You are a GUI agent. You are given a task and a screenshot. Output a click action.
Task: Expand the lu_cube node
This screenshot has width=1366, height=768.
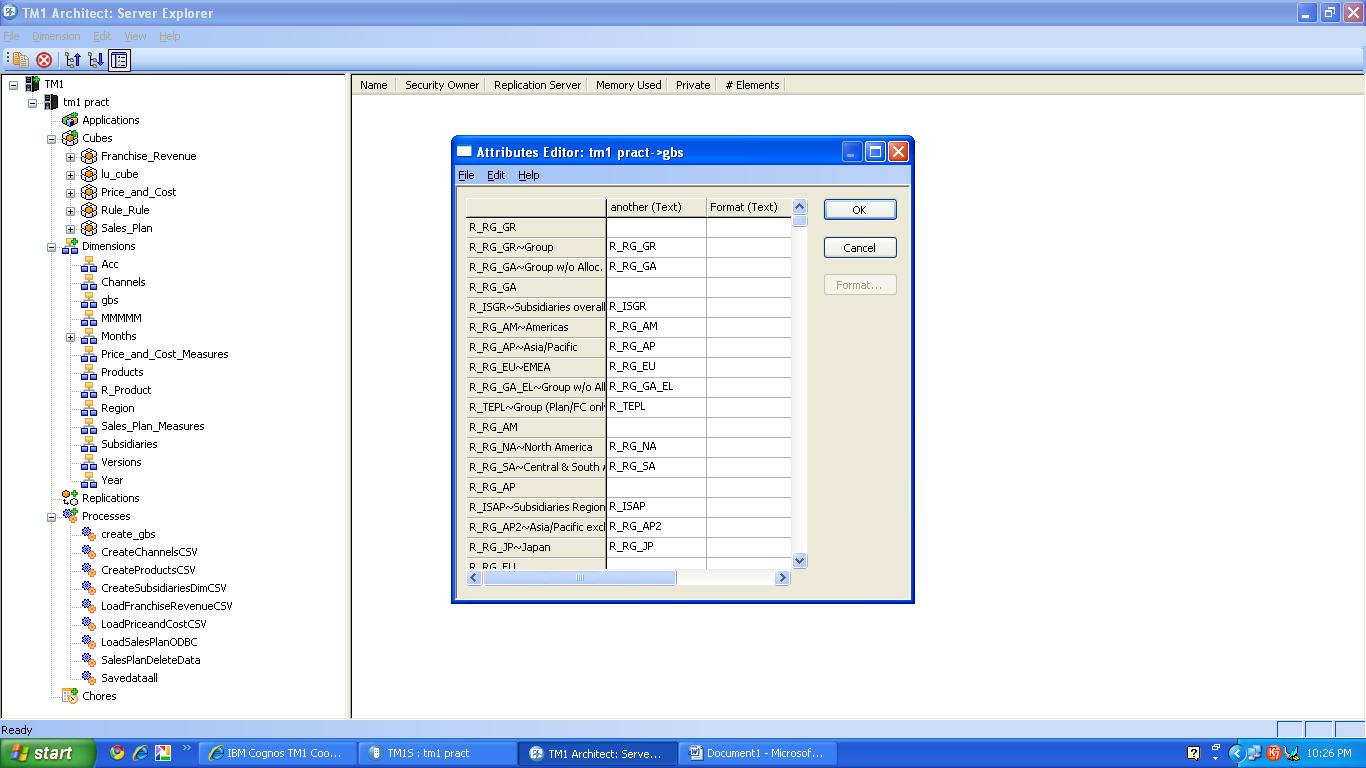click(71, 175)
